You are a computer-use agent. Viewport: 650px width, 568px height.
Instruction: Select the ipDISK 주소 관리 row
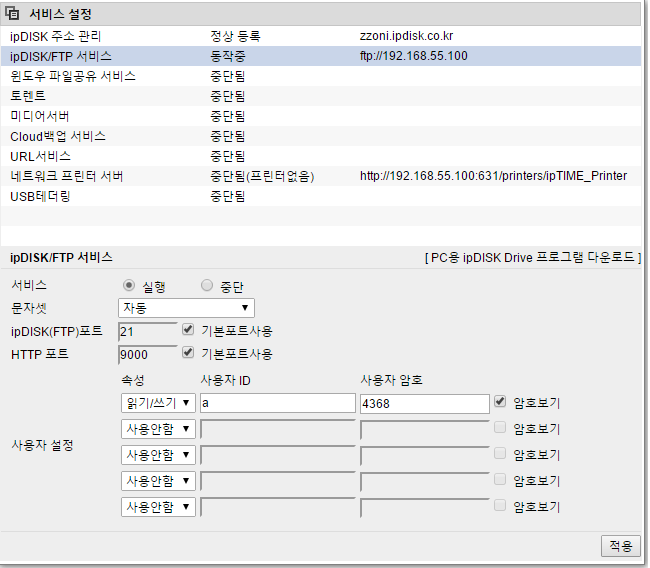point(321,36)
